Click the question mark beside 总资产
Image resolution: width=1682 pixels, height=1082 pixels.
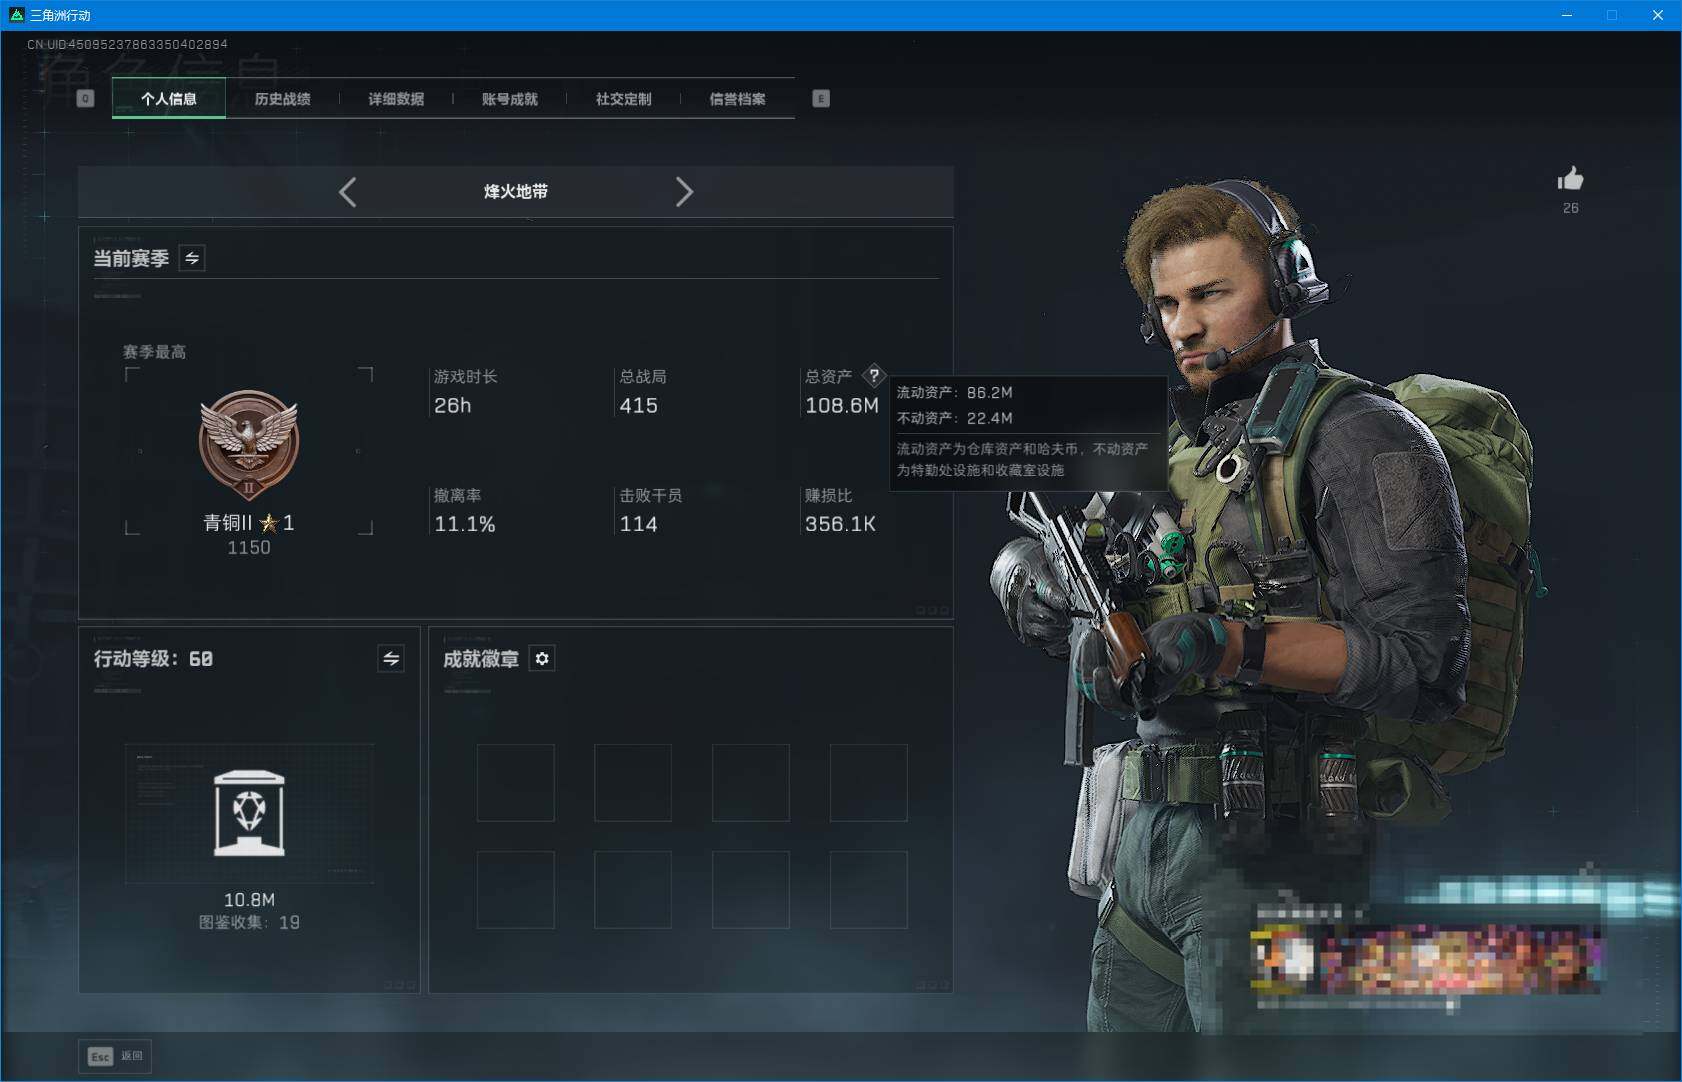pos(874,376)
